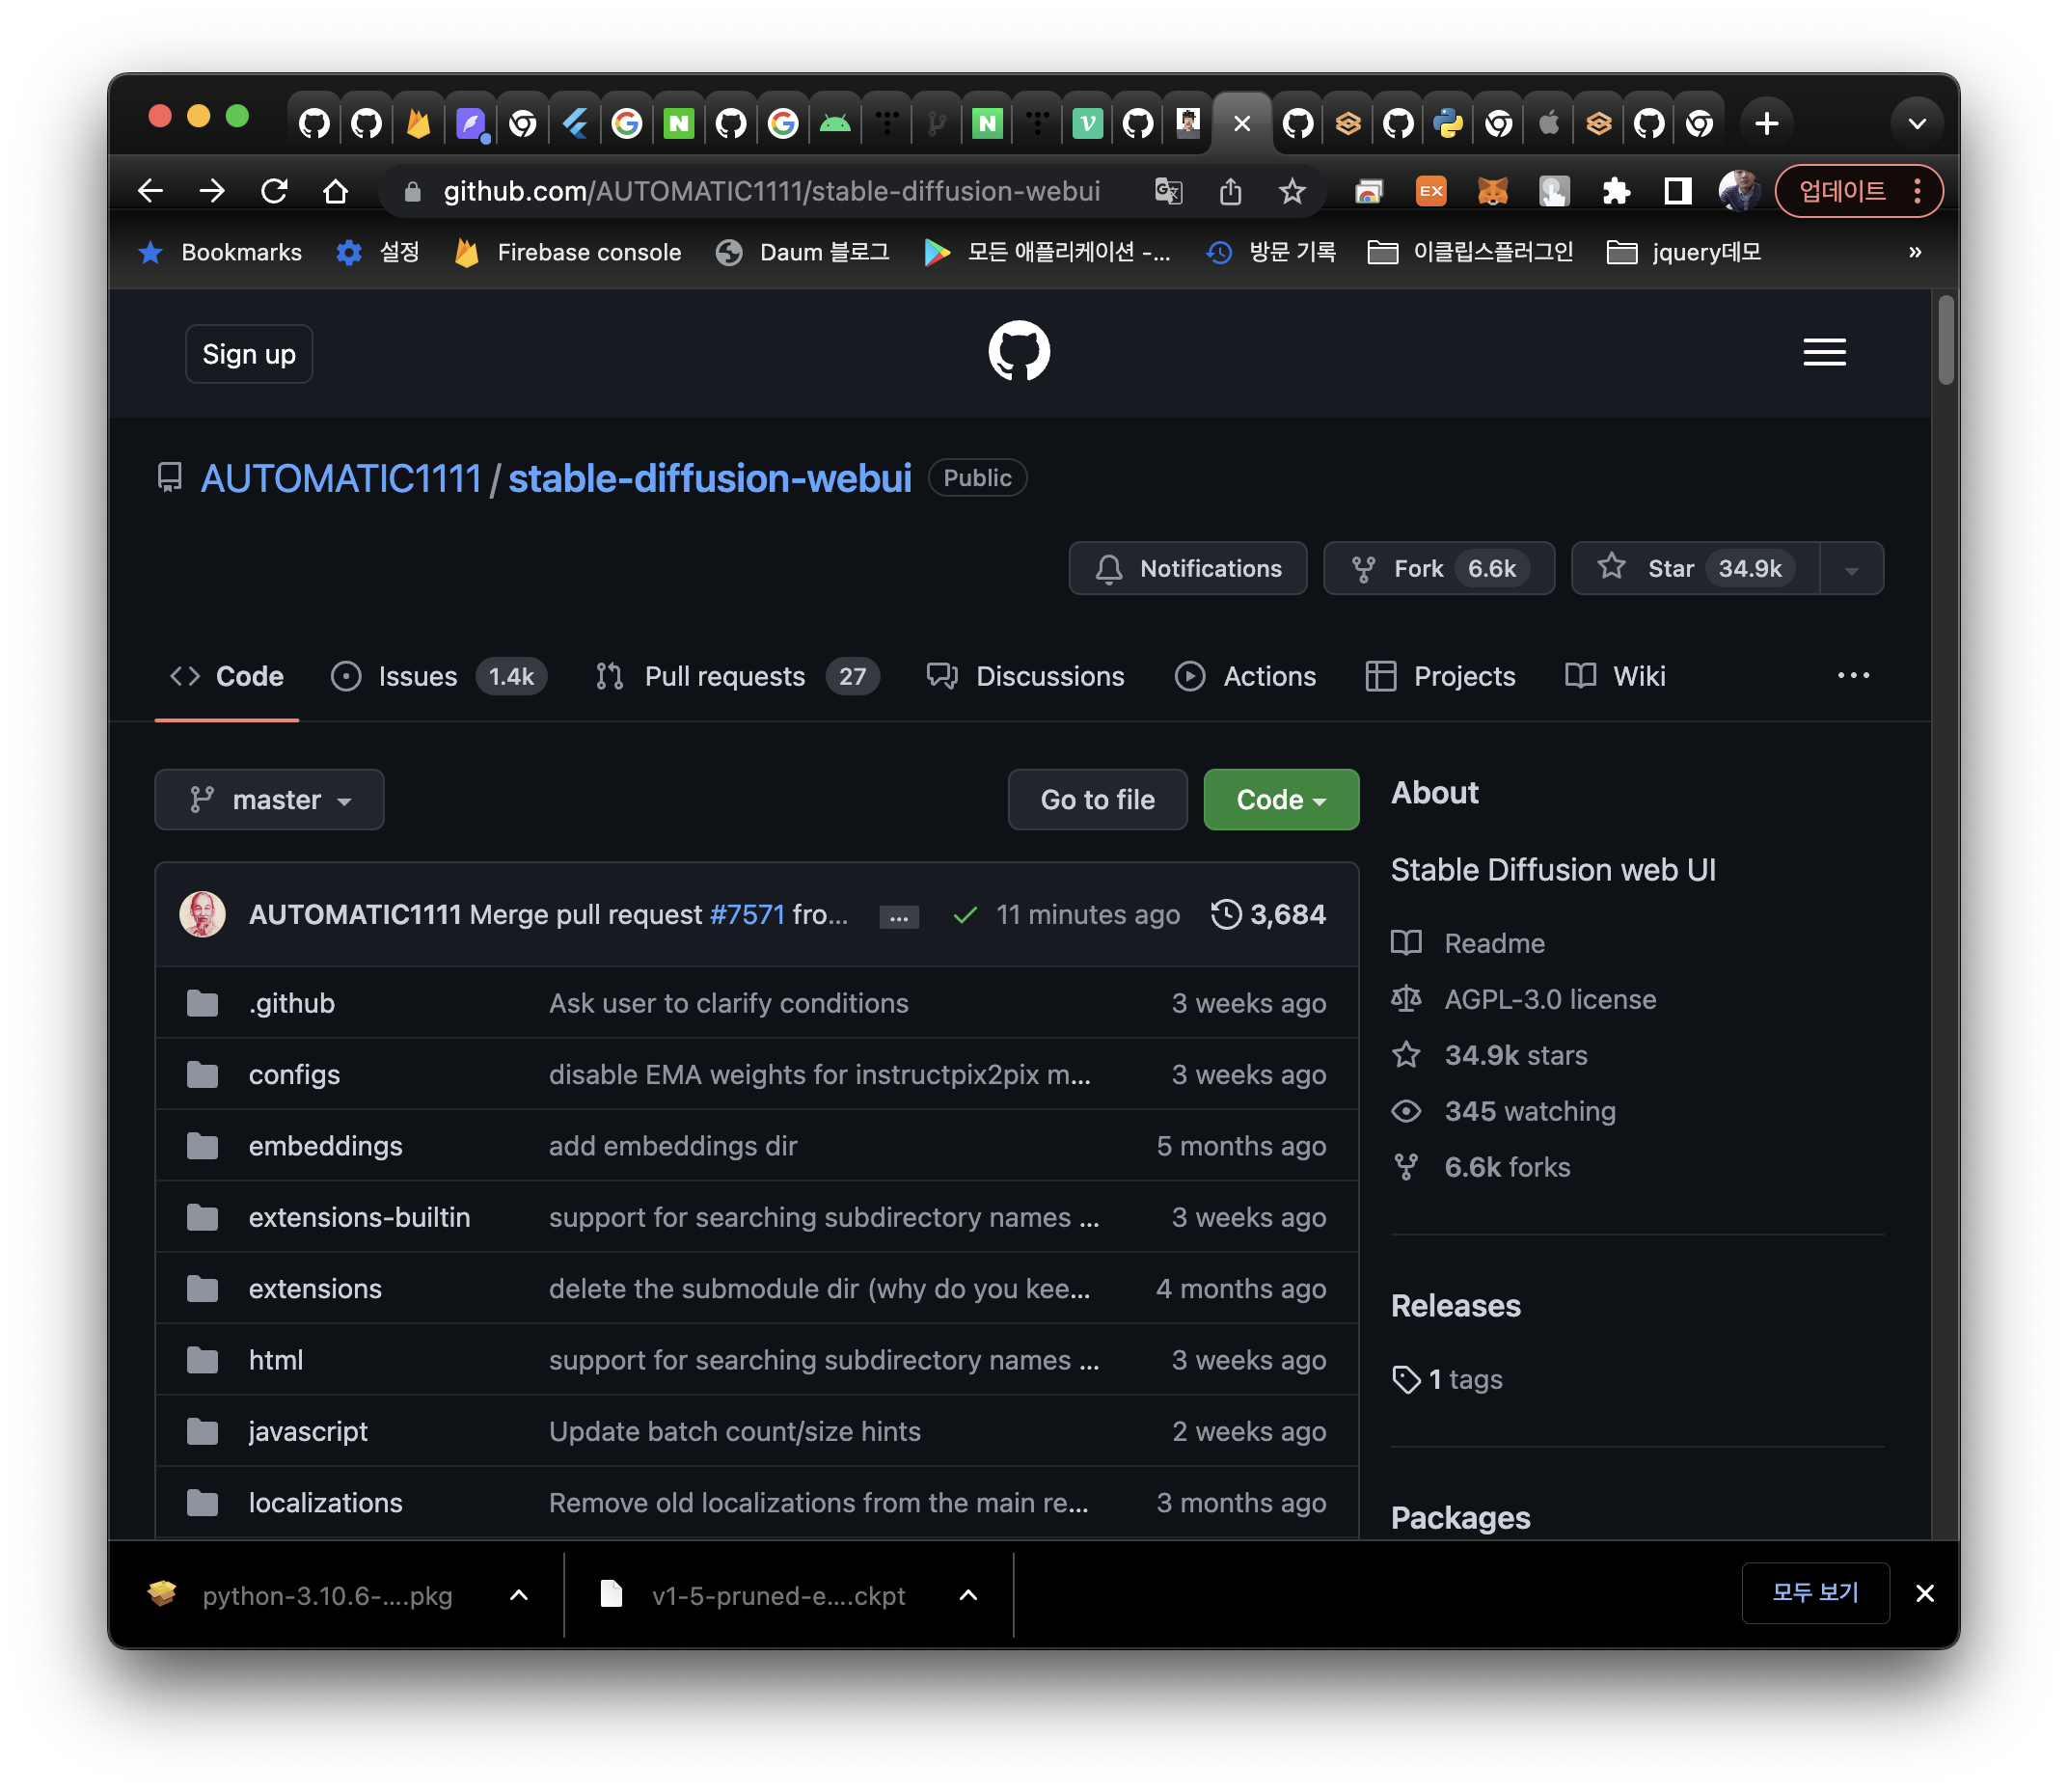Switch to the Flutter icon tab
2068x1792 pixels.
point(574,123)
